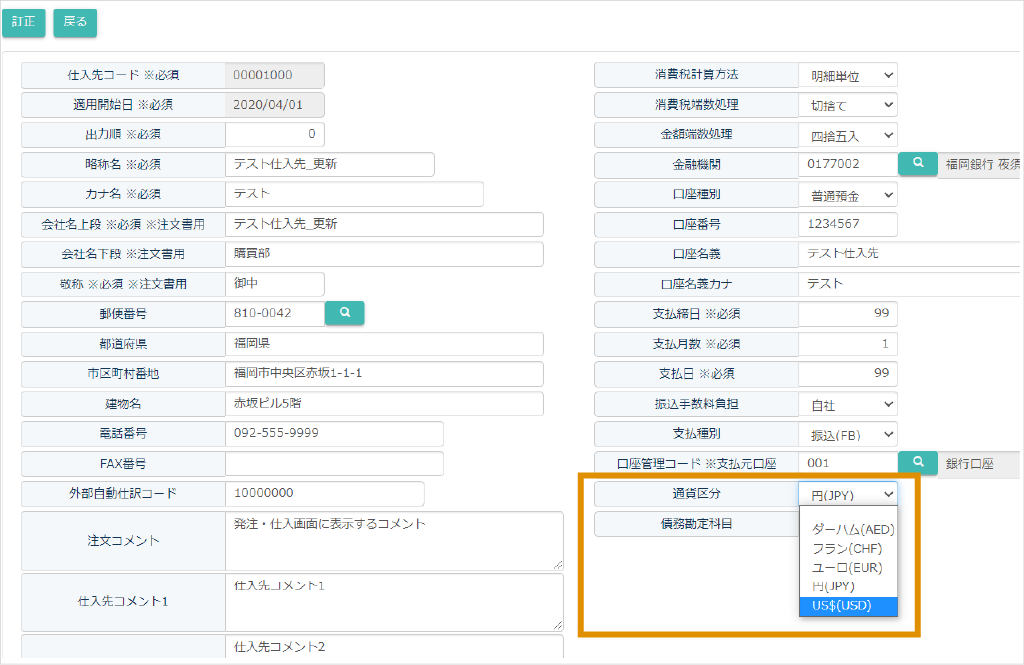This screenshot has height=665, width=1024.
Task: Click the 略称名 input field
Action: coord(330,164)
